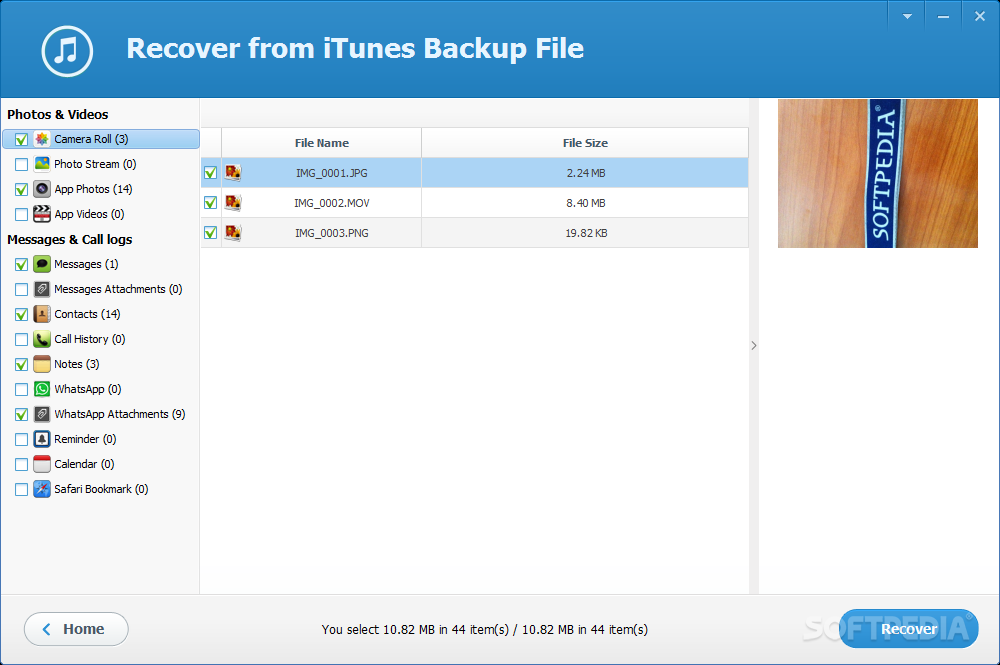Start recovery with the Recover button
The height and width of the screenshot is (665, 1000).
908,629
